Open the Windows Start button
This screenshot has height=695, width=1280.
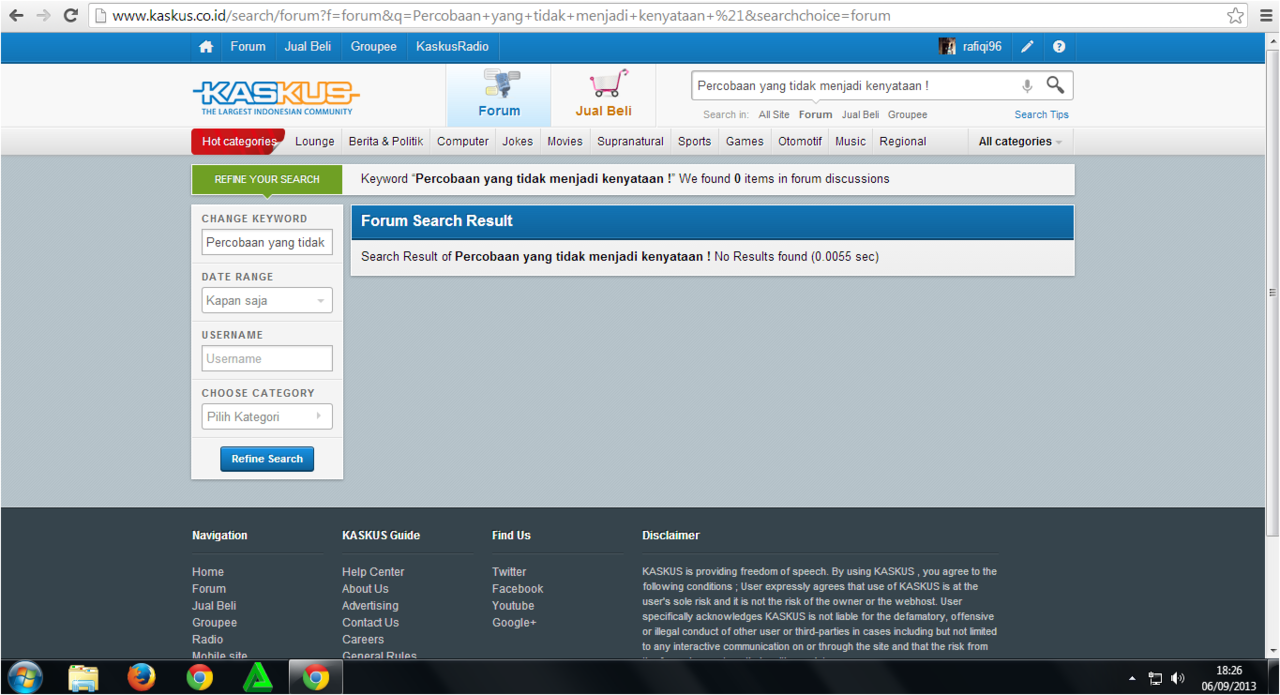click(25, 677)
